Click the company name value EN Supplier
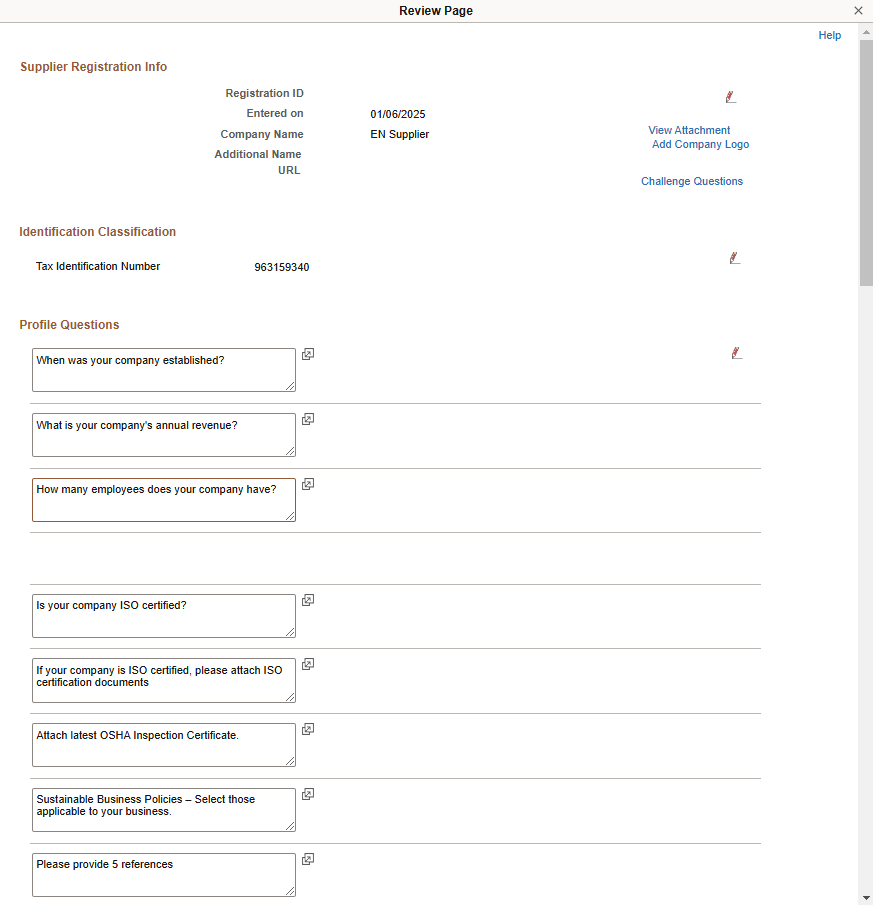 (x=399, y=134)
